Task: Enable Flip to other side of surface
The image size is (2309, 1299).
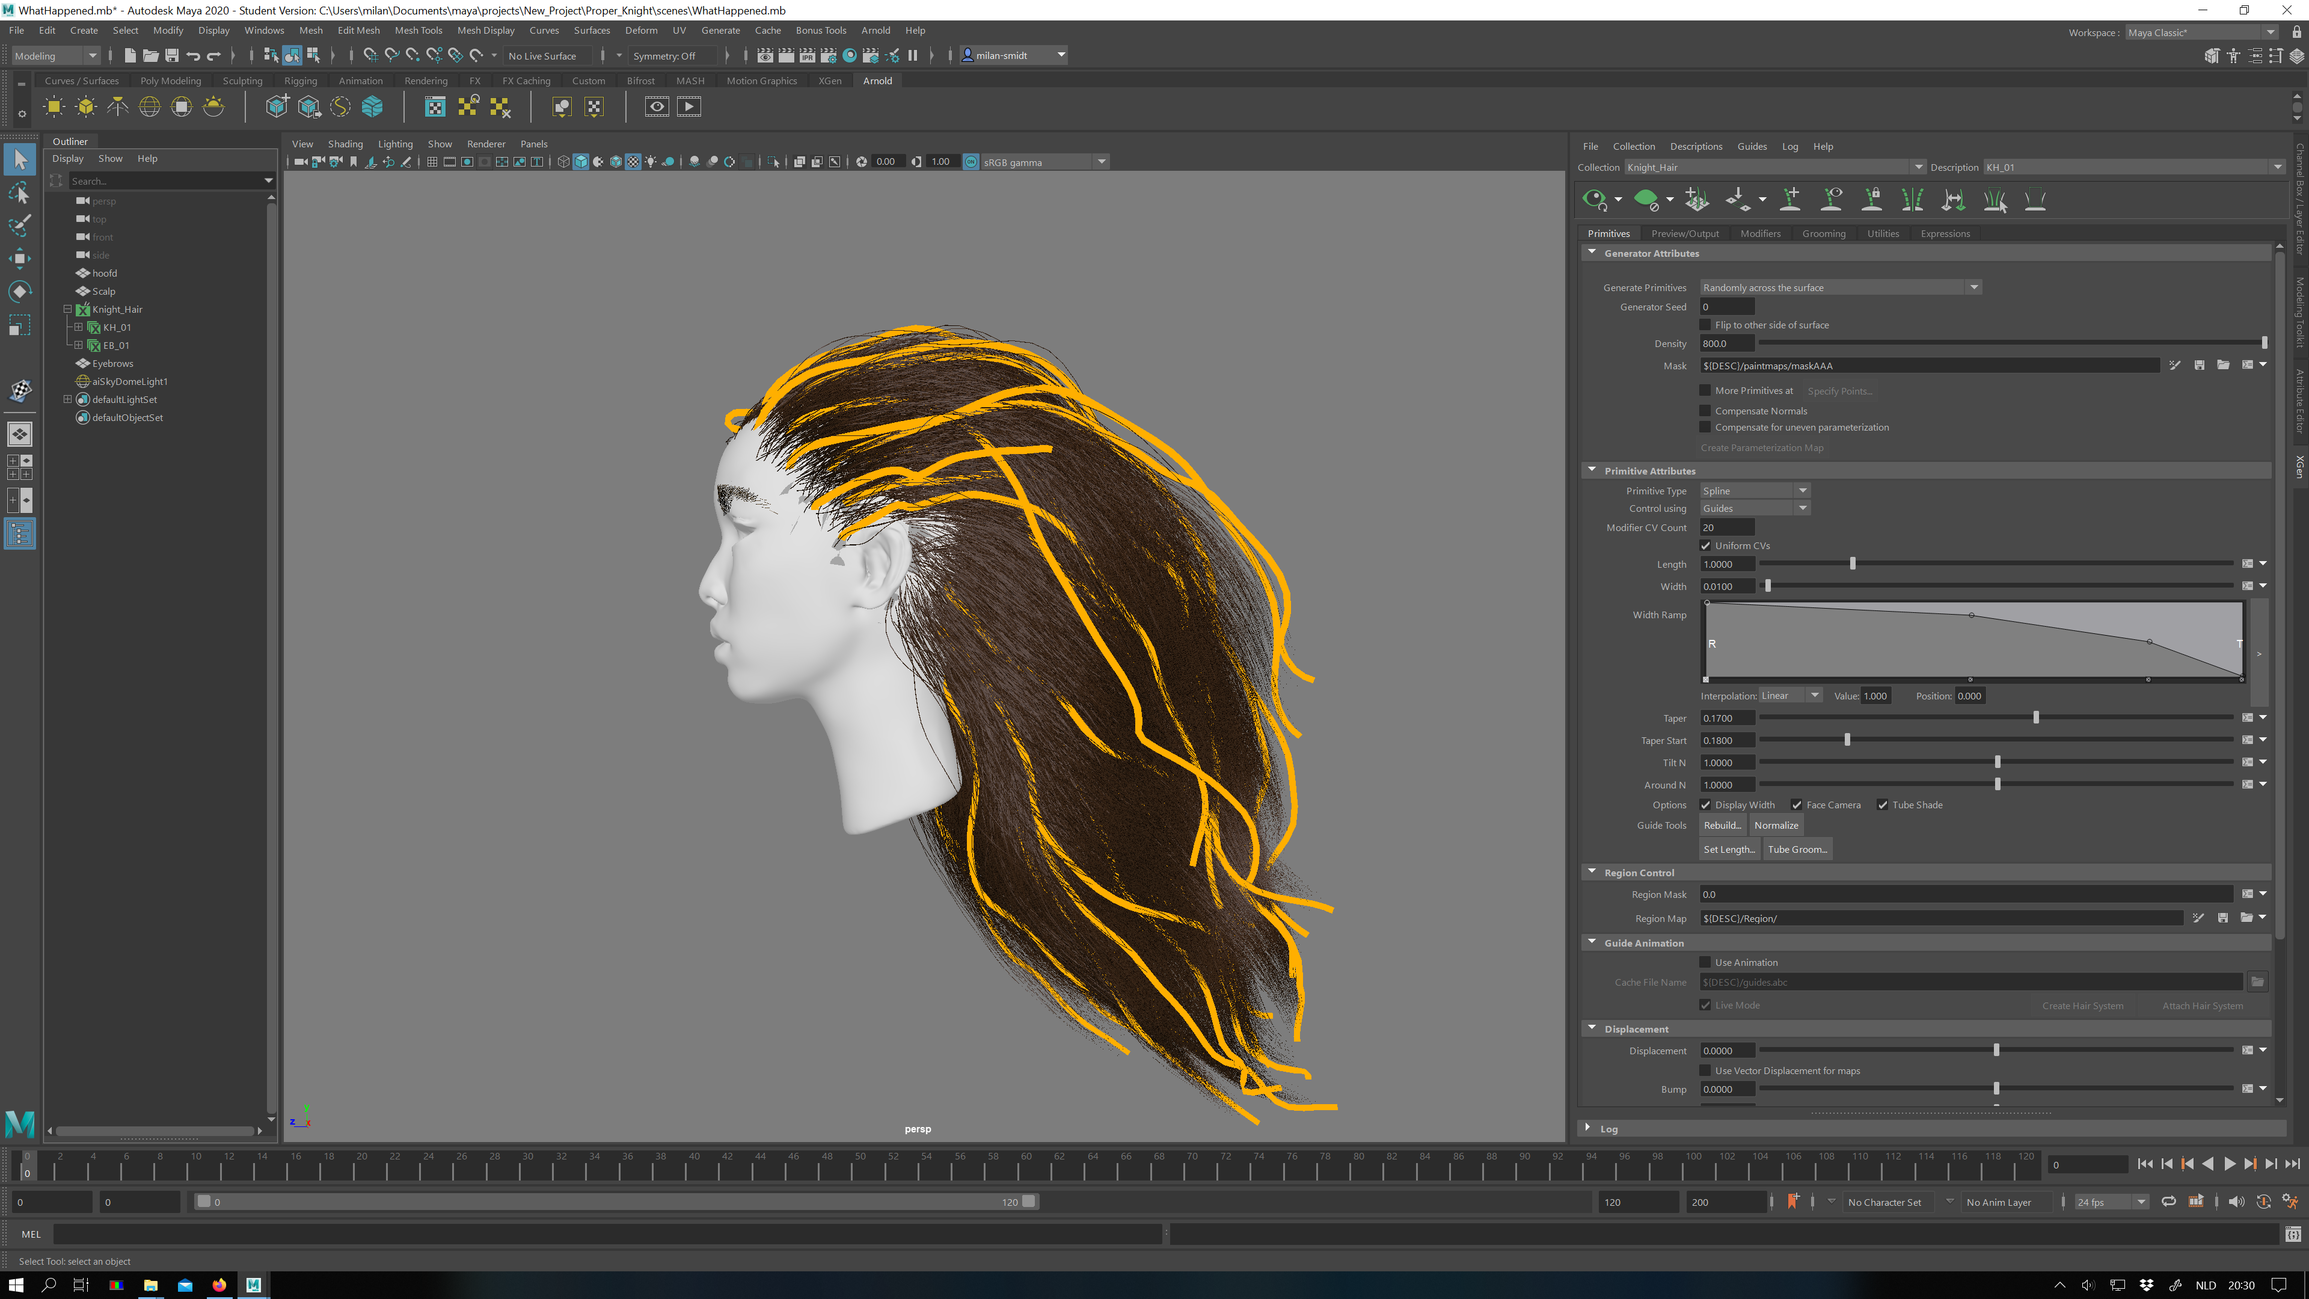Action: (1706, 325)
